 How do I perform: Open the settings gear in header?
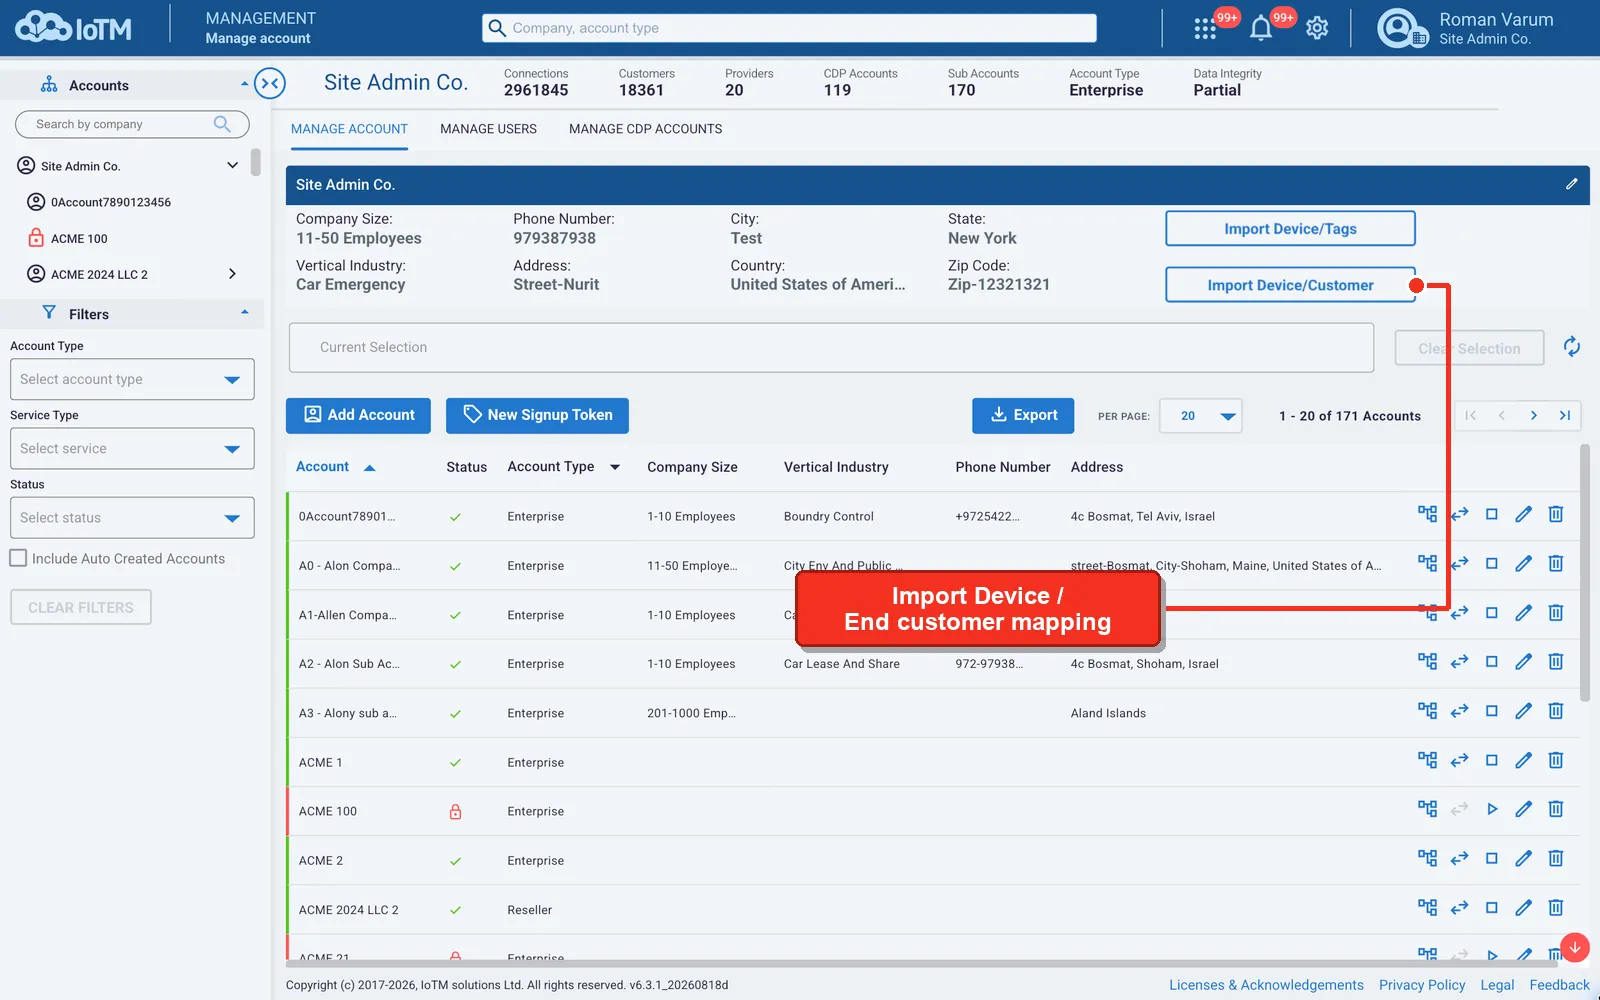(1317, 29)
